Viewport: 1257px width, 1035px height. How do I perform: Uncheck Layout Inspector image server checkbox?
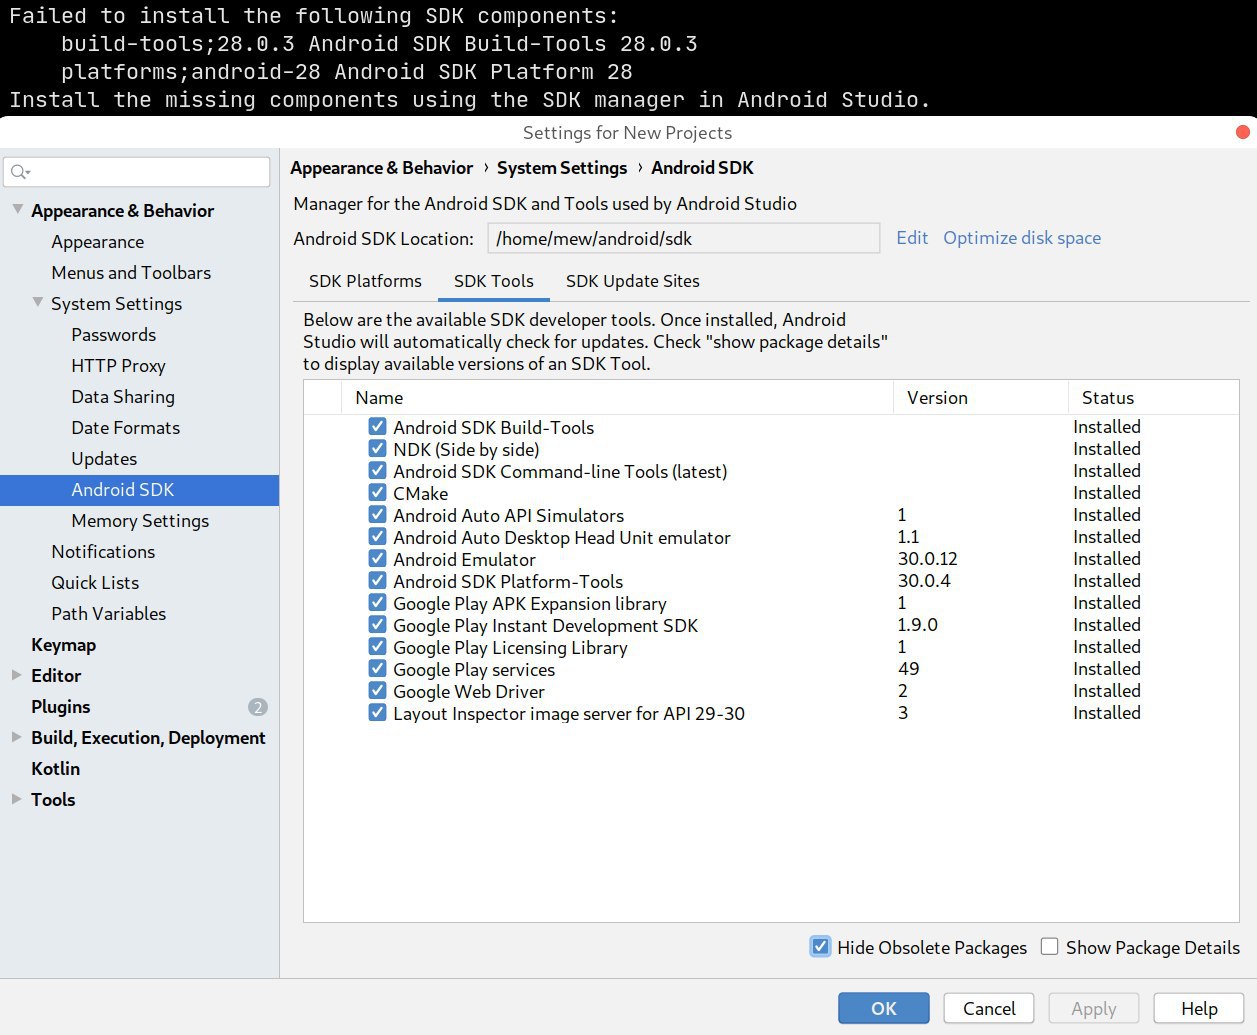point(377,713)
